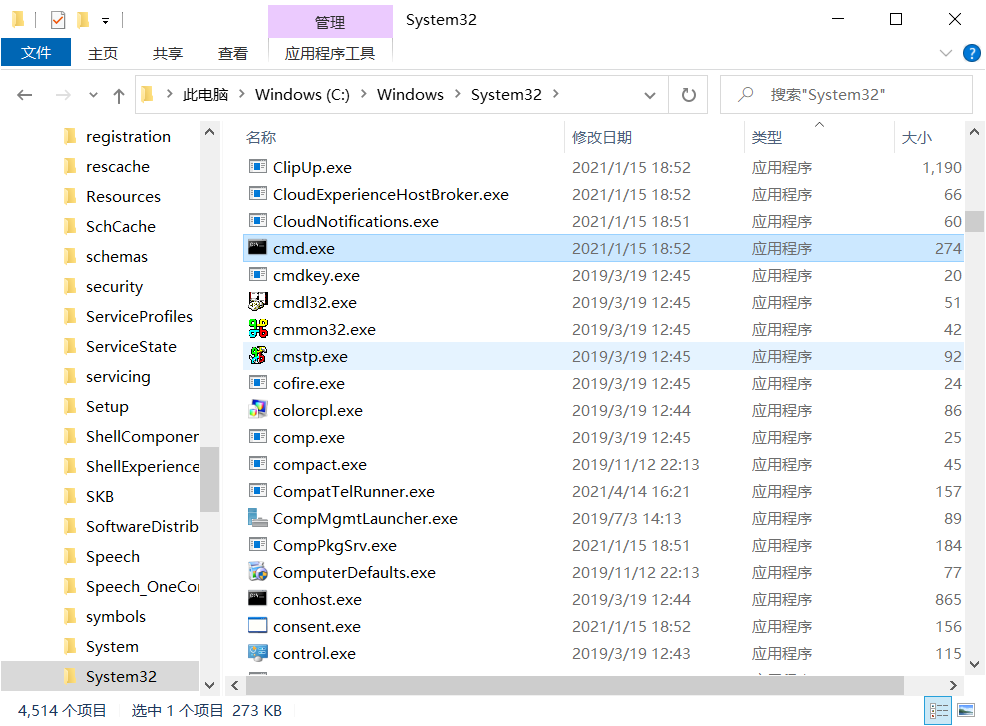Select the registration folder in sidebar
The image size is (986, 726).
(x=128, y=136)
